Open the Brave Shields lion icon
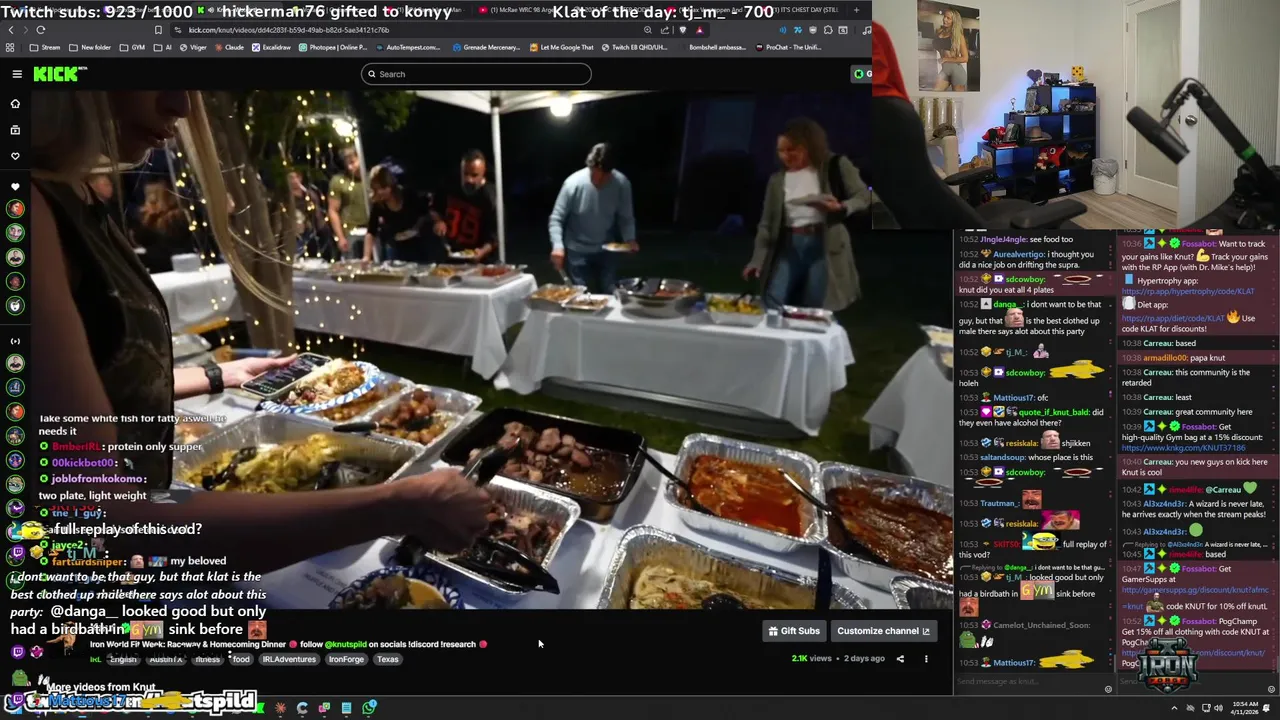1280x720 pixels. pyautogui.click(x=682, y=30)
